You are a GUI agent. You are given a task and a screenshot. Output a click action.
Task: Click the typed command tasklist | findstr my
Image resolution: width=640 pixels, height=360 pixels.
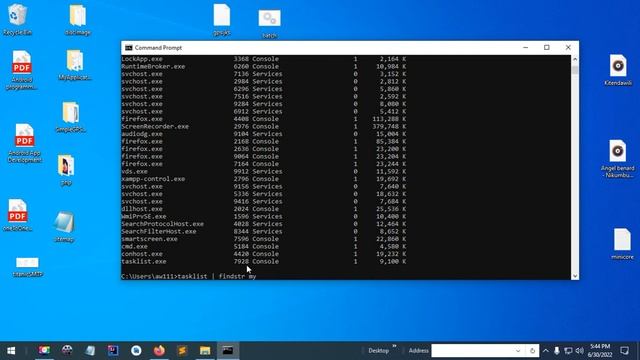click(x=217, y=276)
